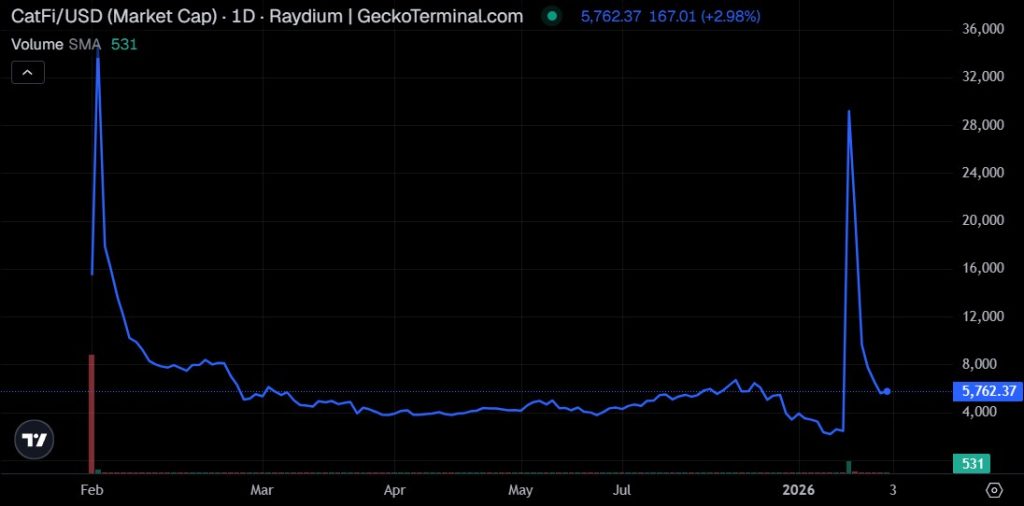
Task: Click the red volume bar at February
Action: (91, 414)
